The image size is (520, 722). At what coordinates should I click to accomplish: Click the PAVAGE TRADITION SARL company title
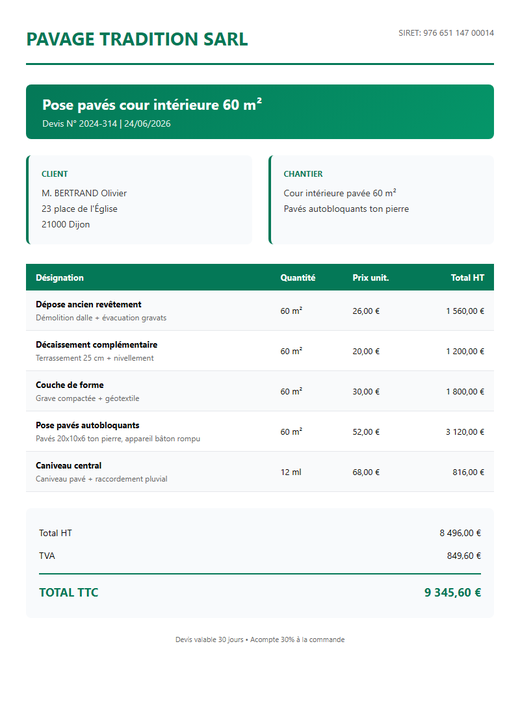tap(137, 39)
